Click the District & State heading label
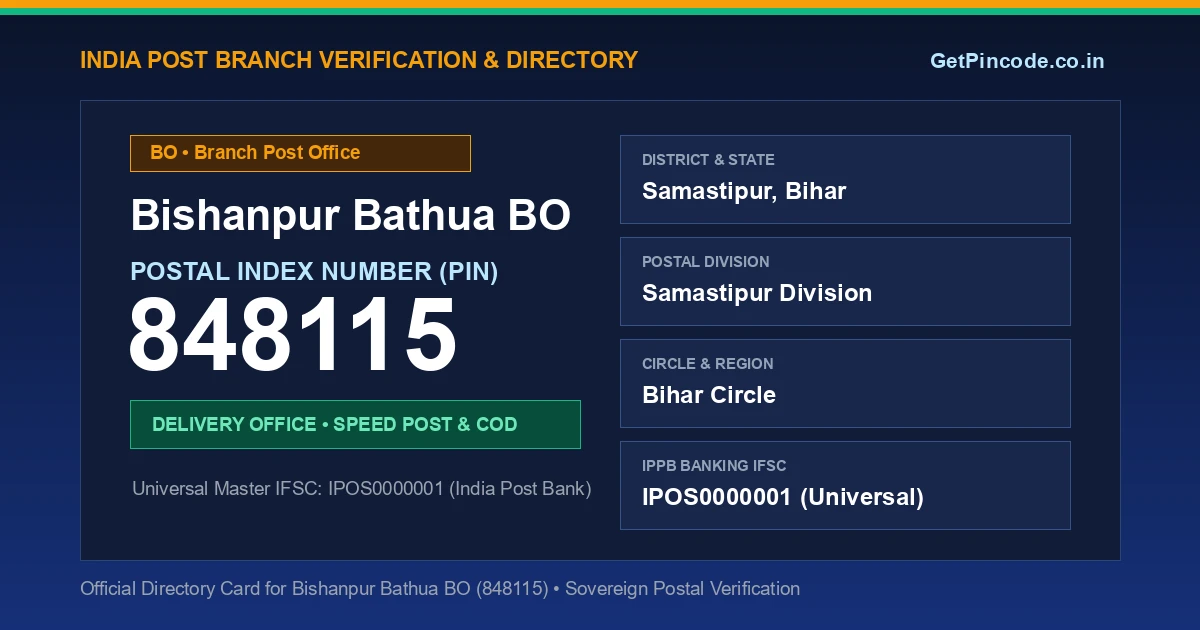Viewport: 1200px width, 630px height. tap(708, 160)
